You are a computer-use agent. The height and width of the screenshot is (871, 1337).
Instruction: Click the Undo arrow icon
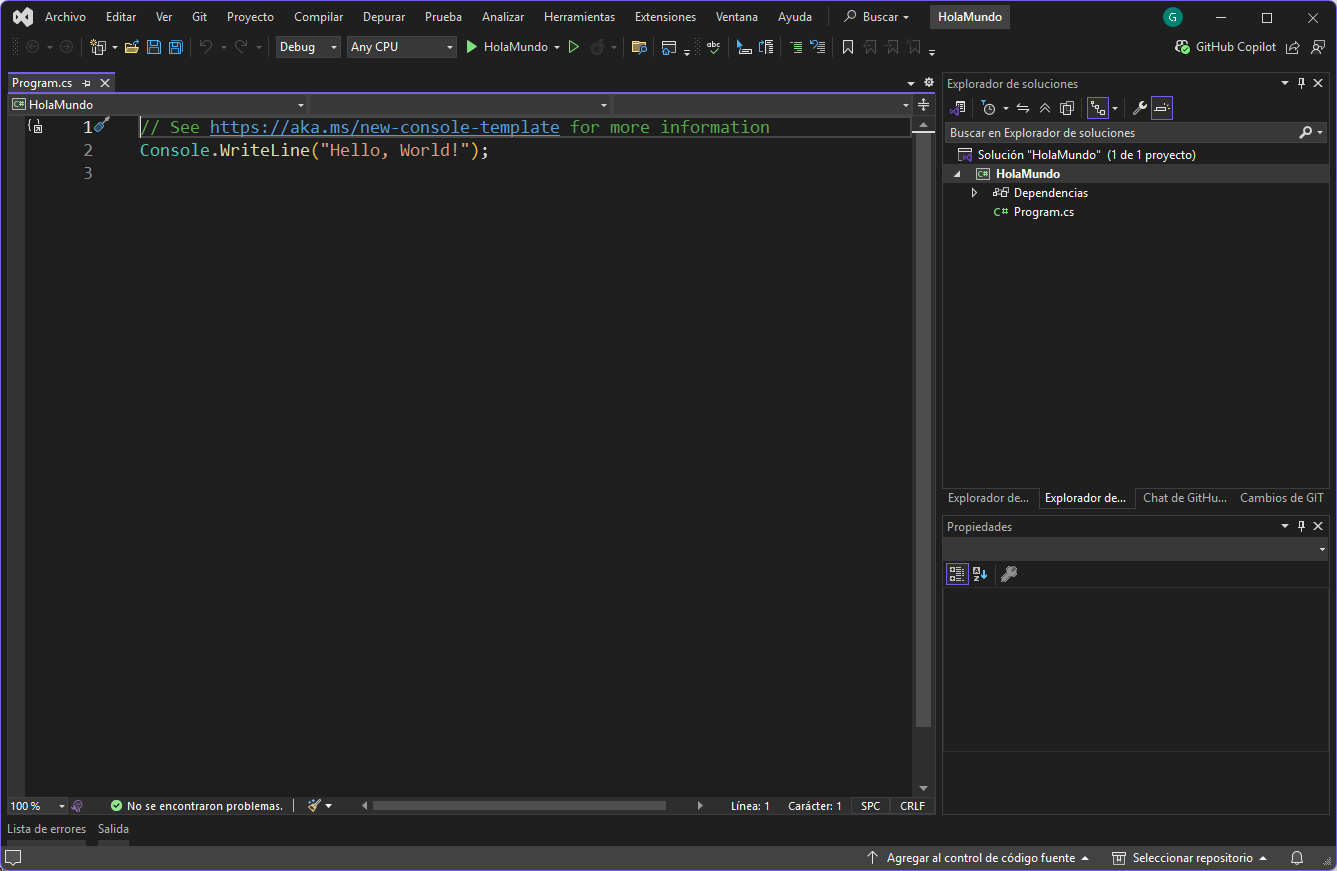(206, 47)
